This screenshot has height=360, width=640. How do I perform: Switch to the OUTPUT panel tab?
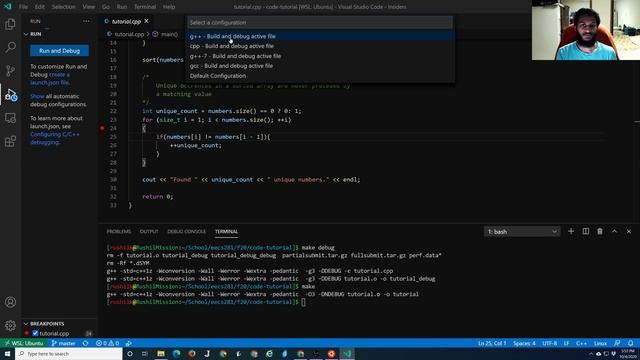click(149, 231)
